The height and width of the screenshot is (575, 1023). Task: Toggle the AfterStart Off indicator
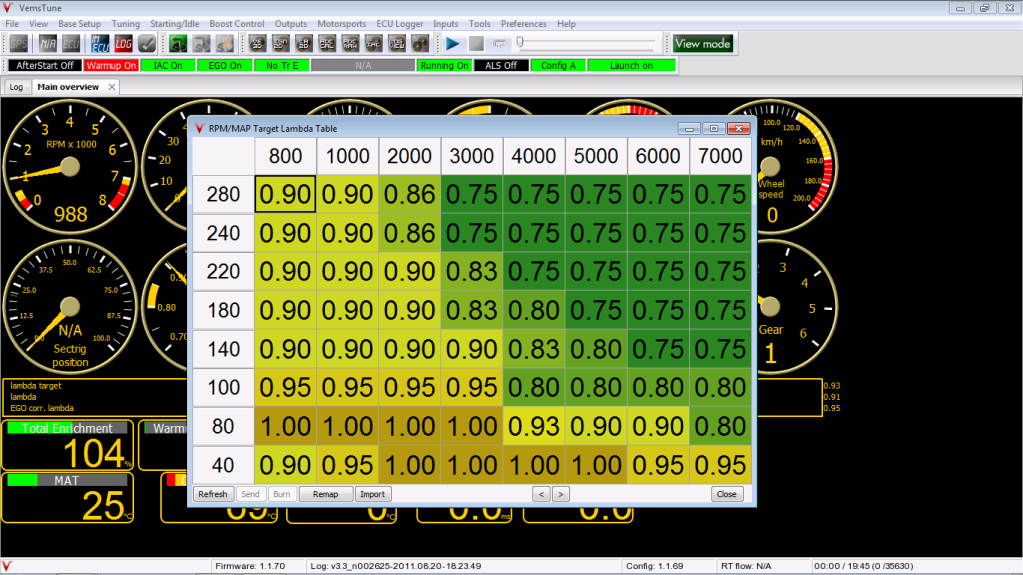point(44,66)
